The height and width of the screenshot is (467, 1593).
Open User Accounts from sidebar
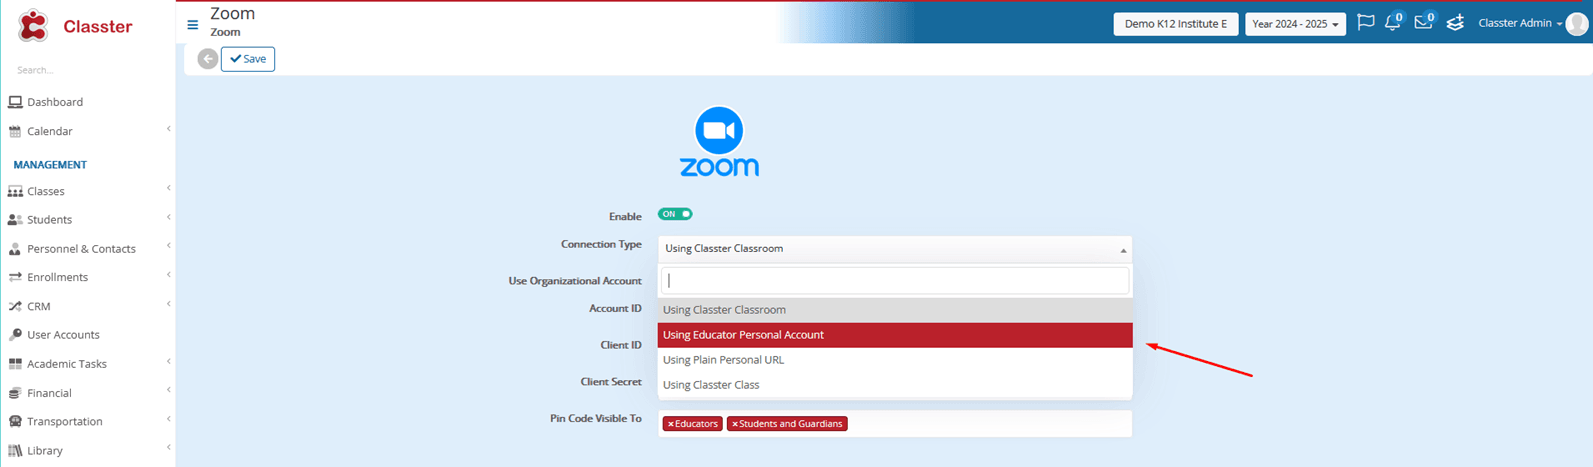pos(63,335)
